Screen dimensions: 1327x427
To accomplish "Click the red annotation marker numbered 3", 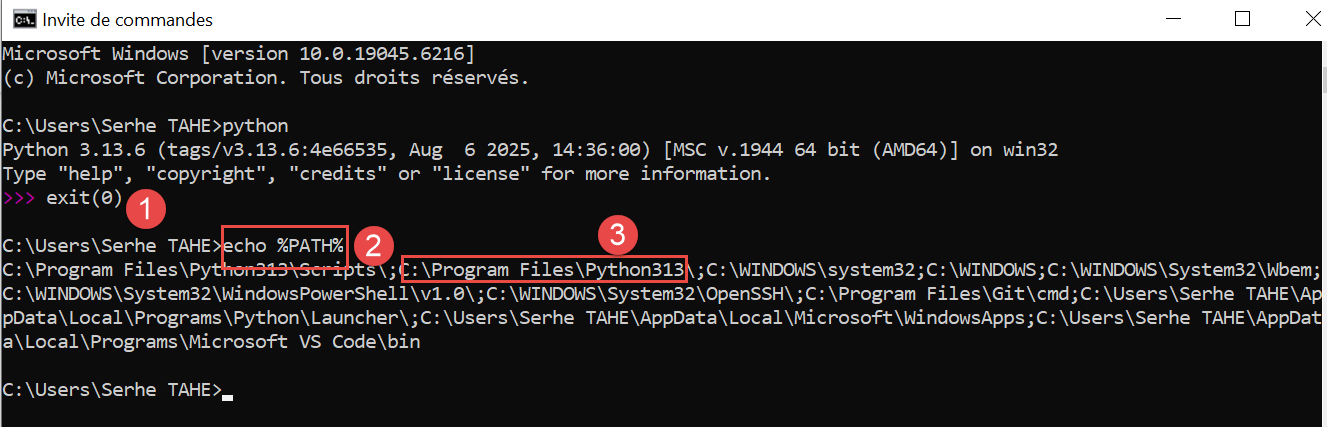I will point(617,237).
